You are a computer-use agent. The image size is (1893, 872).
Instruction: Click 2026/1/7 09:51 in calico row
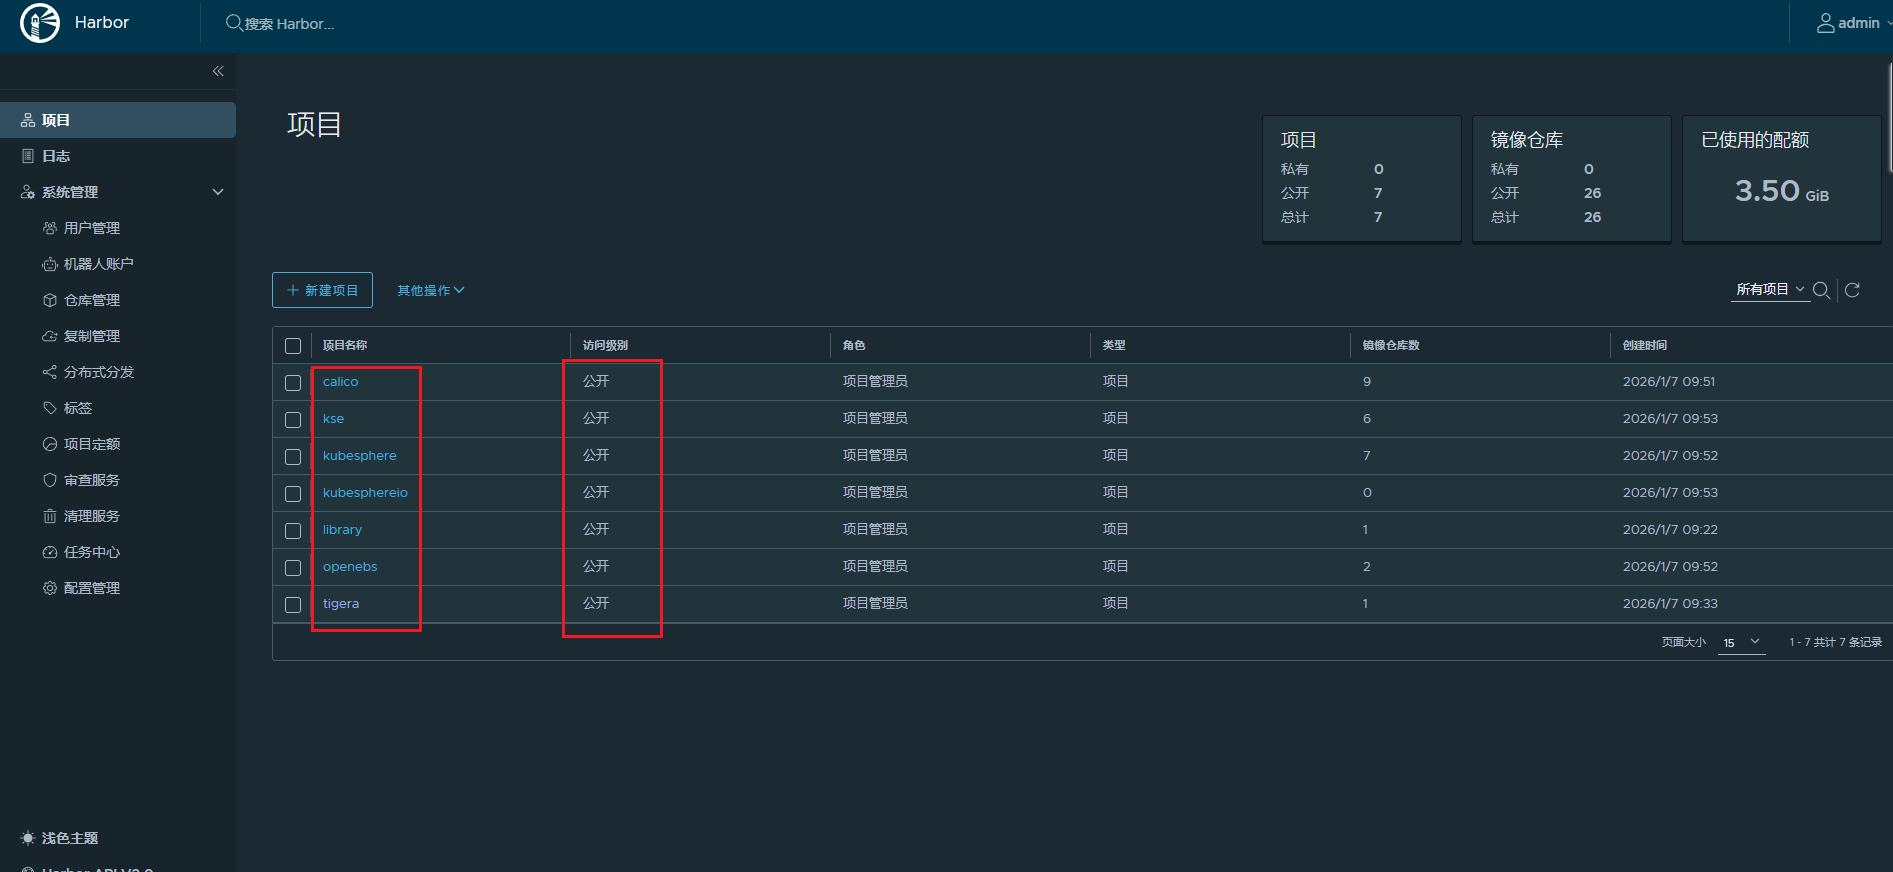[x=1669, y=382]
